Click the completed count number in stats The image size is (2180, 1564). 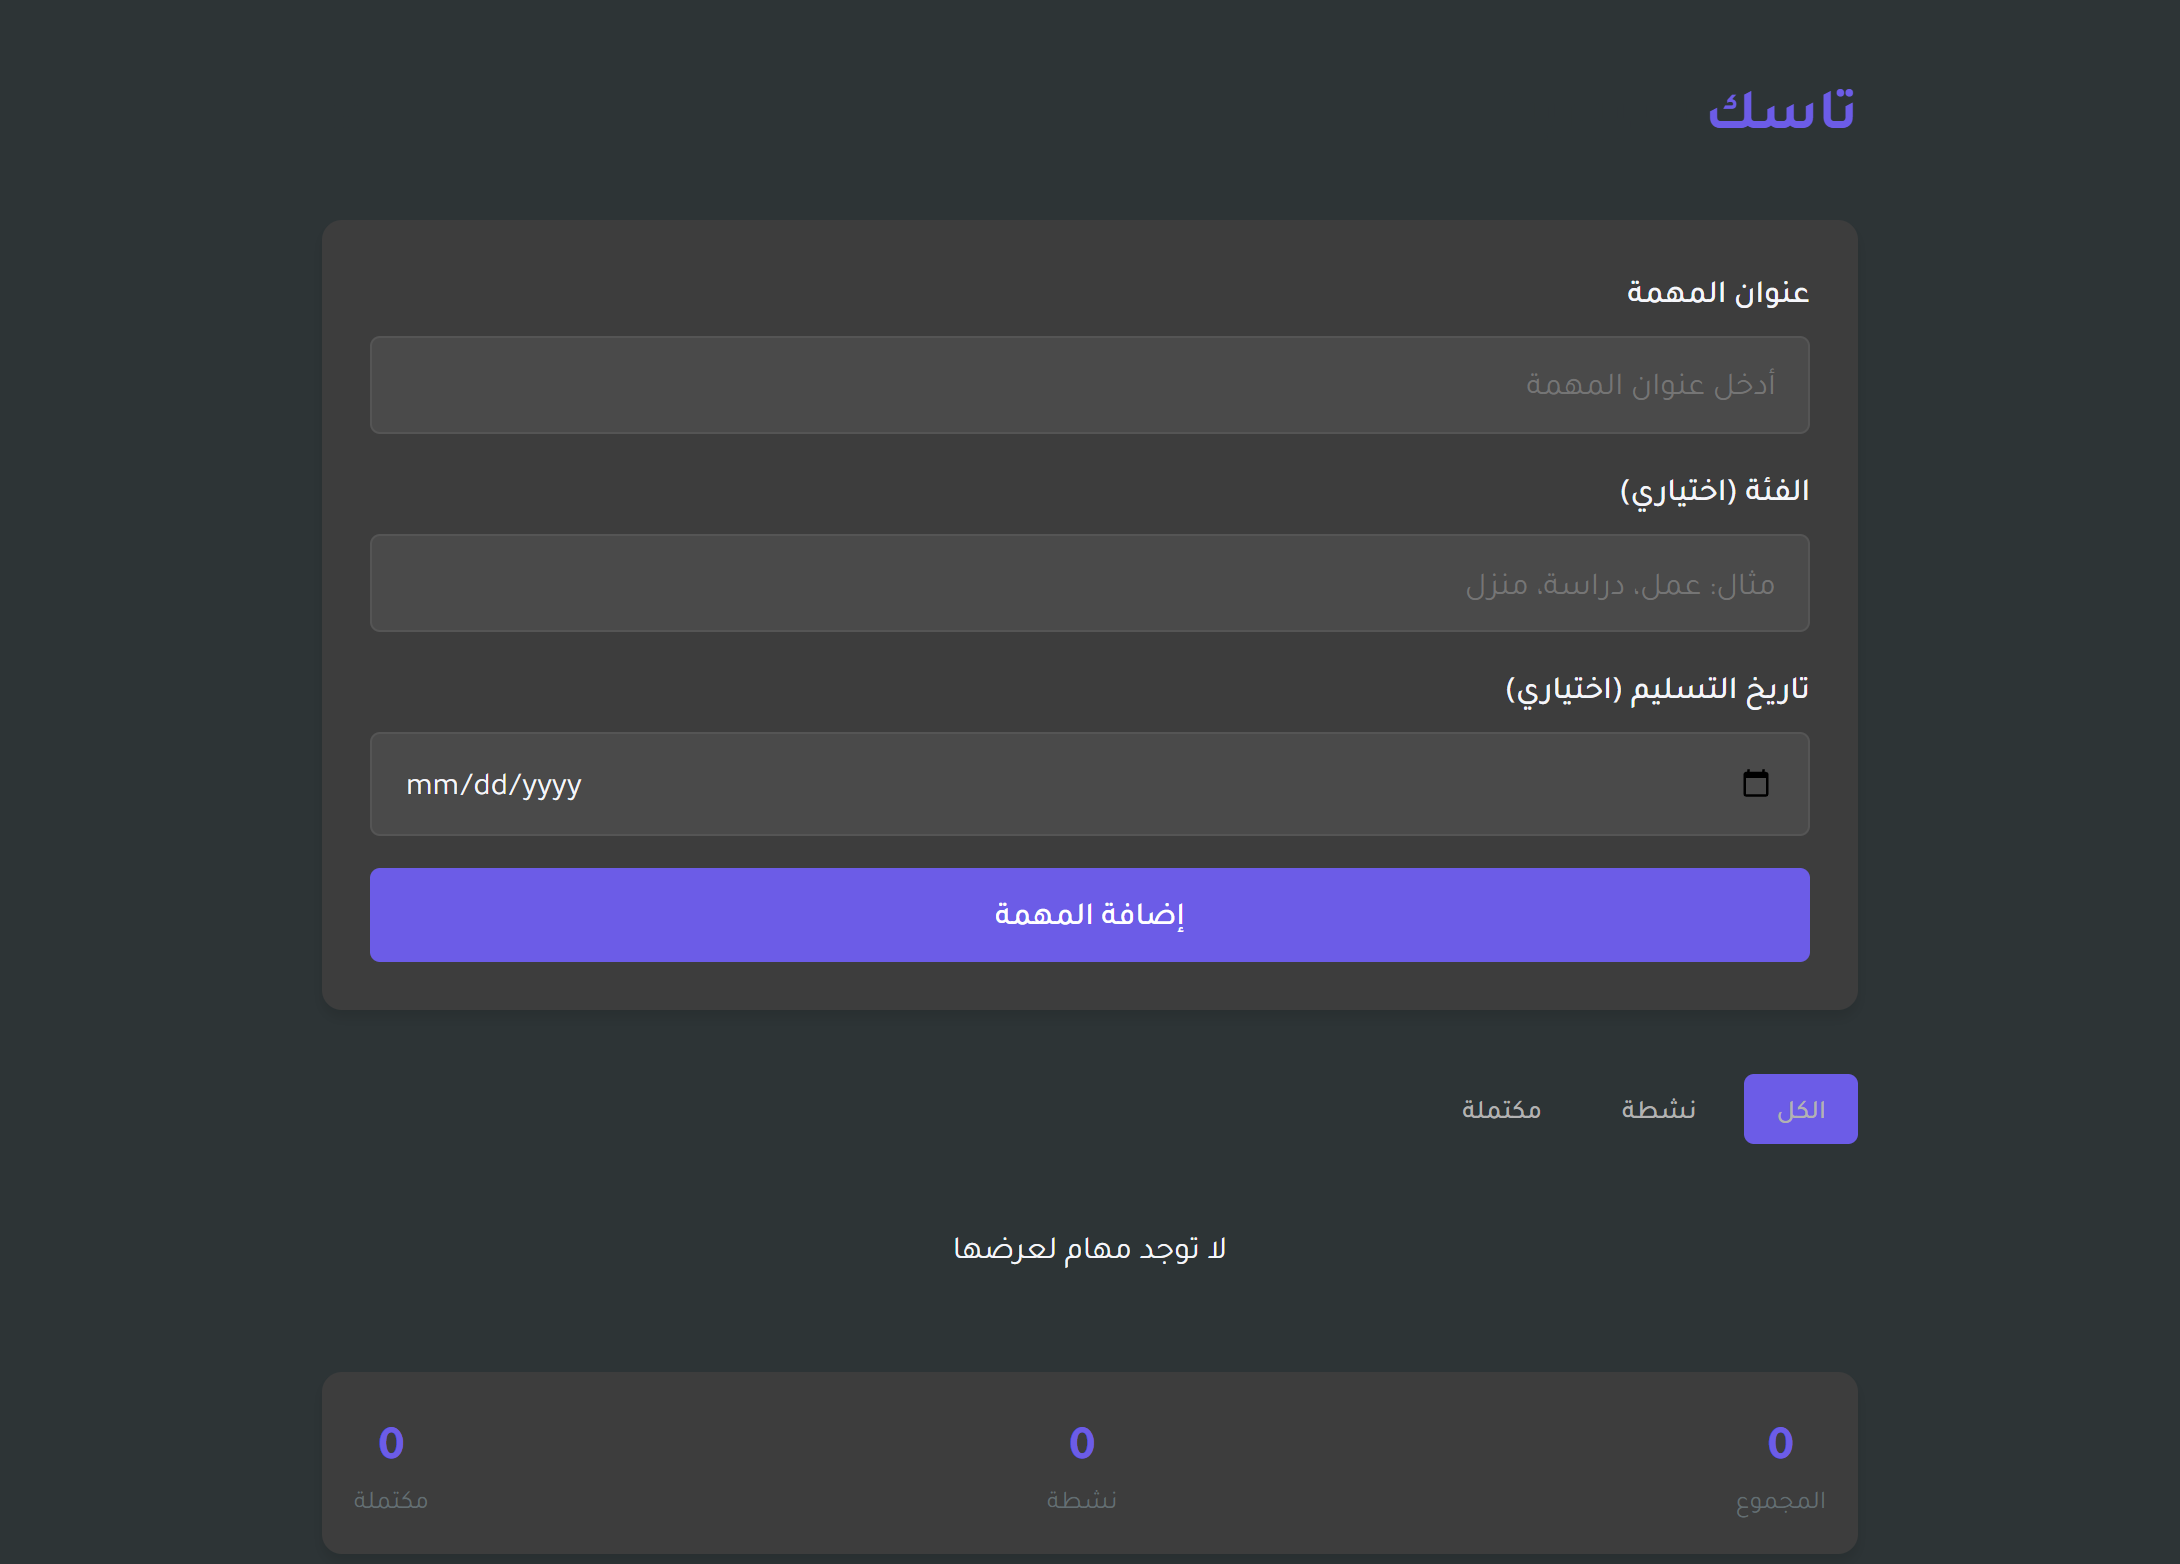click(391, 1443)
